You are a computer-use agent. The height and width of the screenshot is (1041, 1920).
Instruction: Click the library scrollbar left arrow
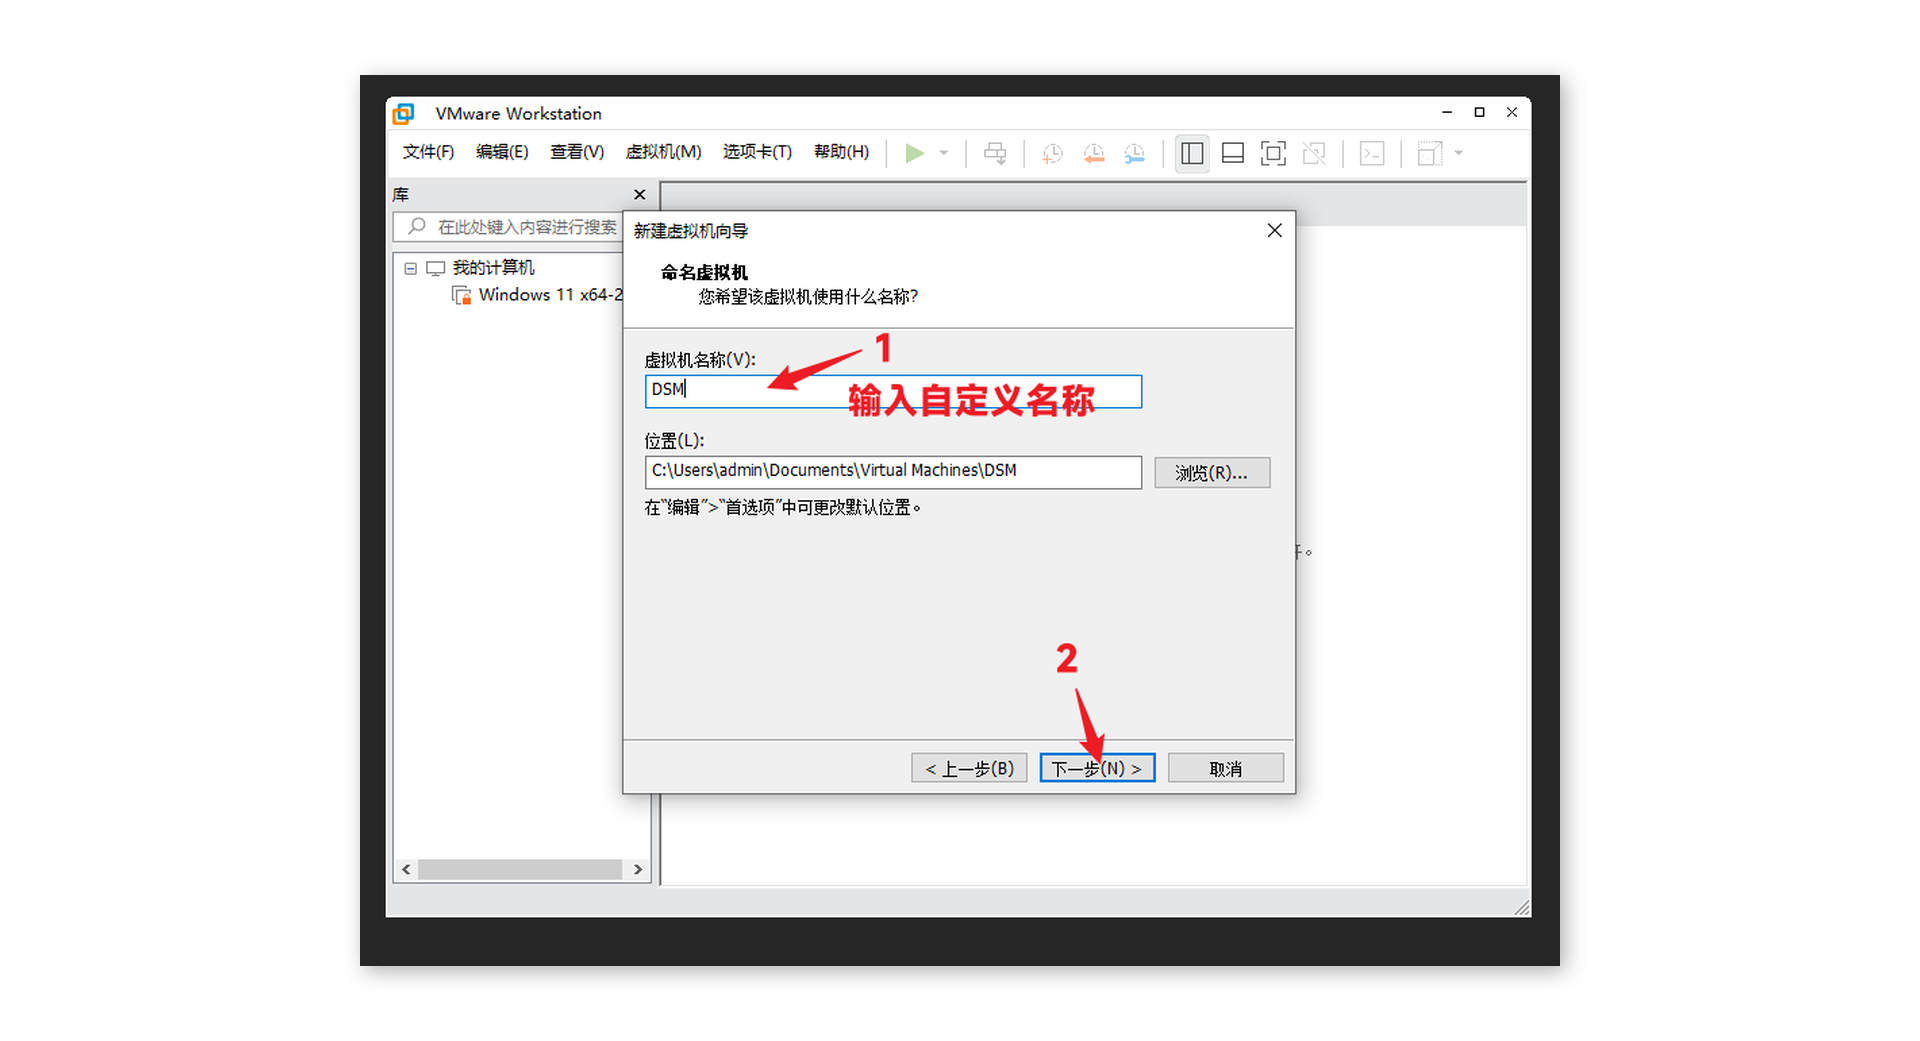click(x=406, y=870)
